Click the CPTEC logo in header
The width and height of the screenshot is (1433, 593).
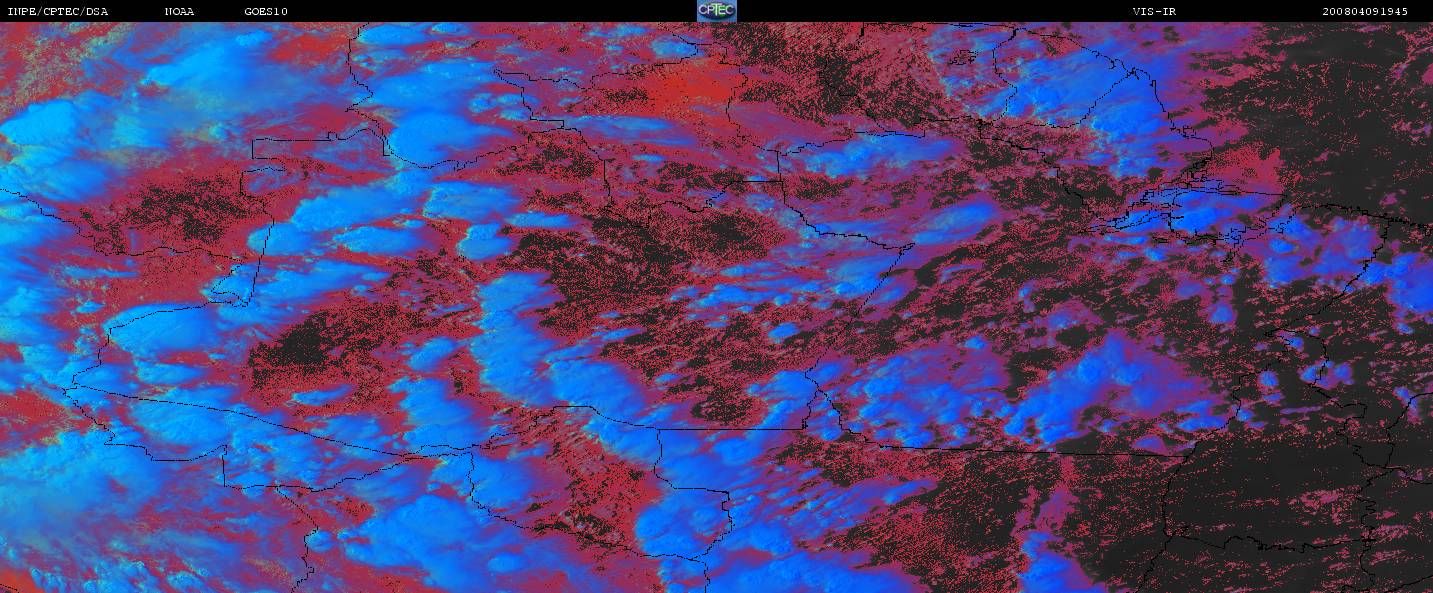point(717,11)
